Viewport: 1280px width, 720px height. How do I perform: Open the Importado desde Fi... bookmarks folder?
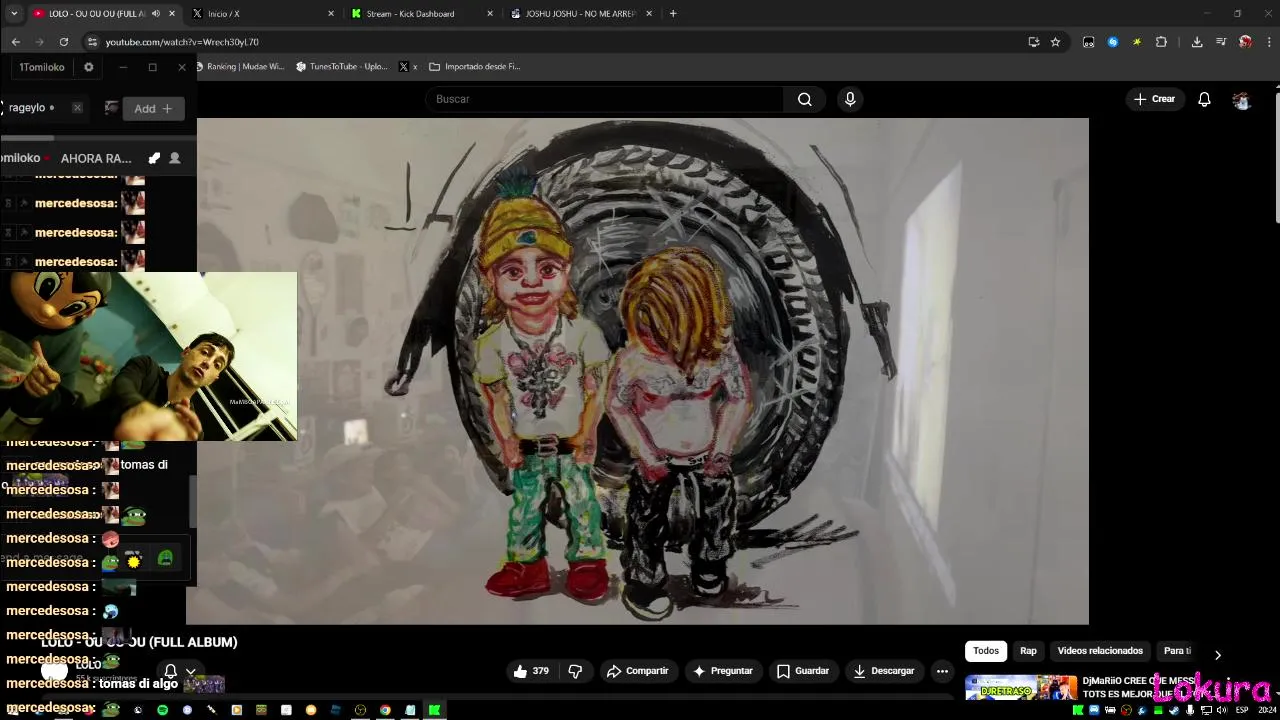point(475,67)
